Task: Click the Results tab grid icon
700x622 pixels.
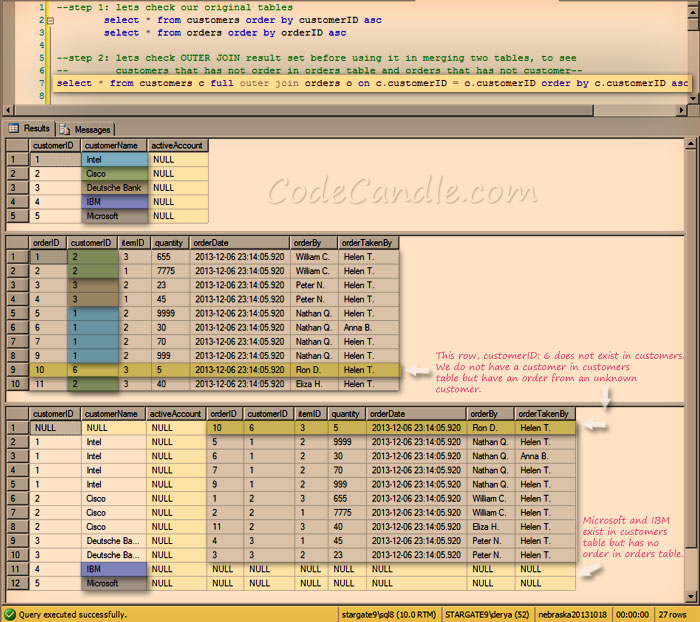Action: coord(14,129)
